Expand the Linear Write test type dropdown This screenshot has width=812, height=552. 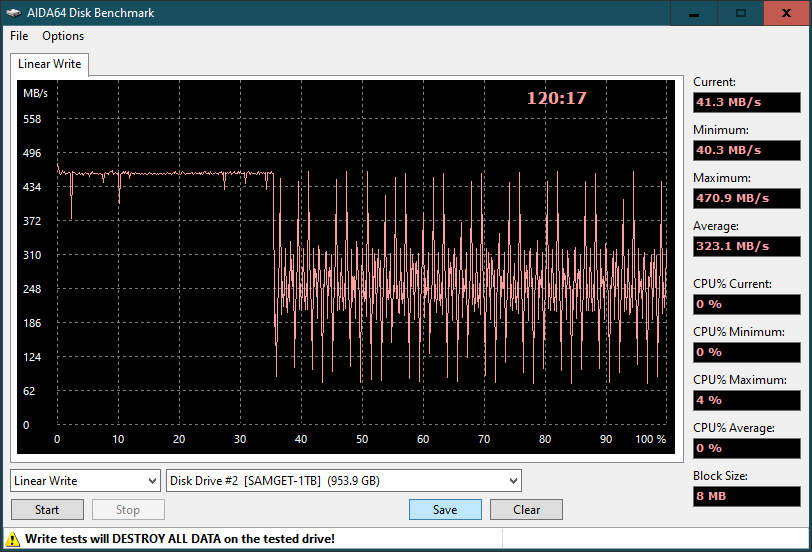[85, 481]
